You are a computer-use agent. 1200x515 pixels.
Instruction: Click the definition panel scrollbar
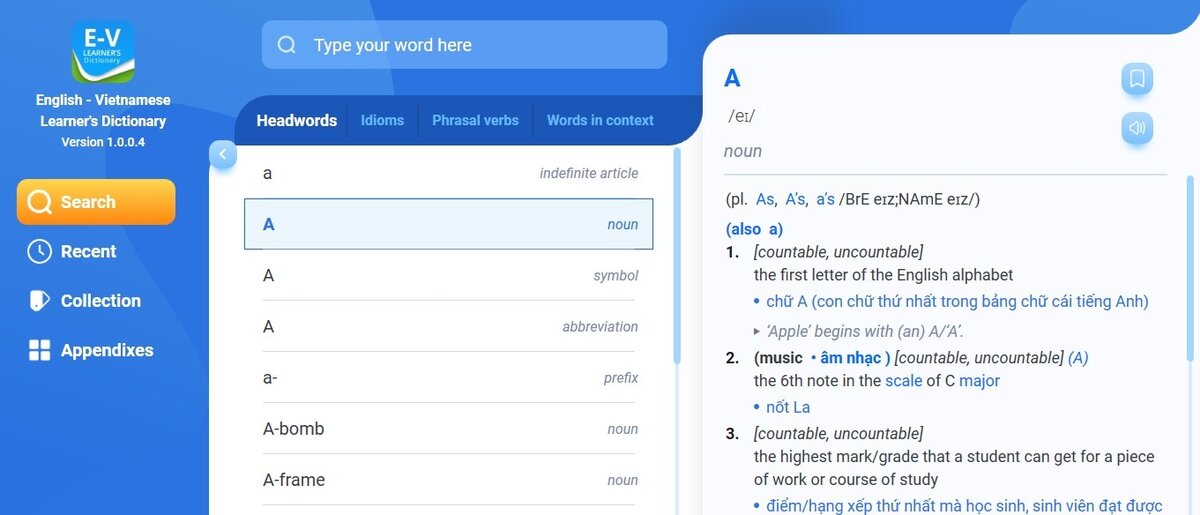(1190, 268)
